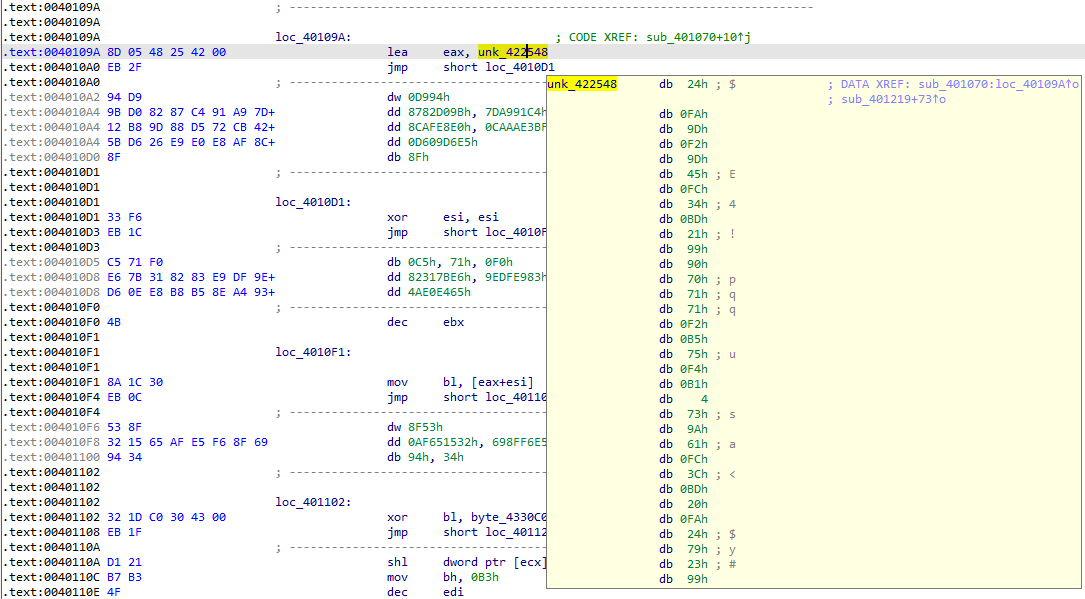Viewport: 1085px width, 599px height.
Task: Click the db 8Fh data line
Action: click(408, 157)
